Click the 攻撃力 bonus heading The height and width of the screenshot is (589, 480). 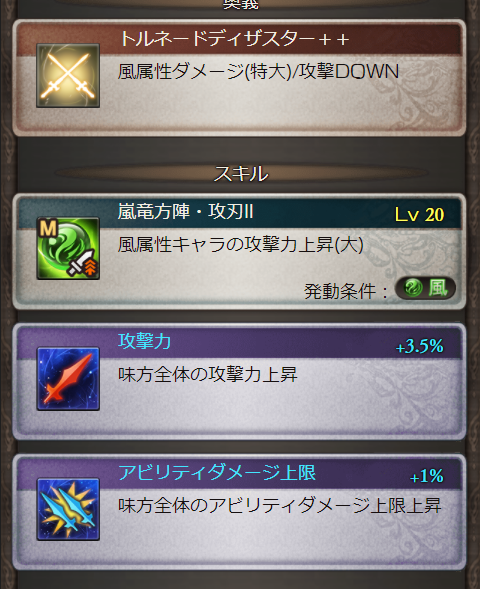[x=145, y=341]
